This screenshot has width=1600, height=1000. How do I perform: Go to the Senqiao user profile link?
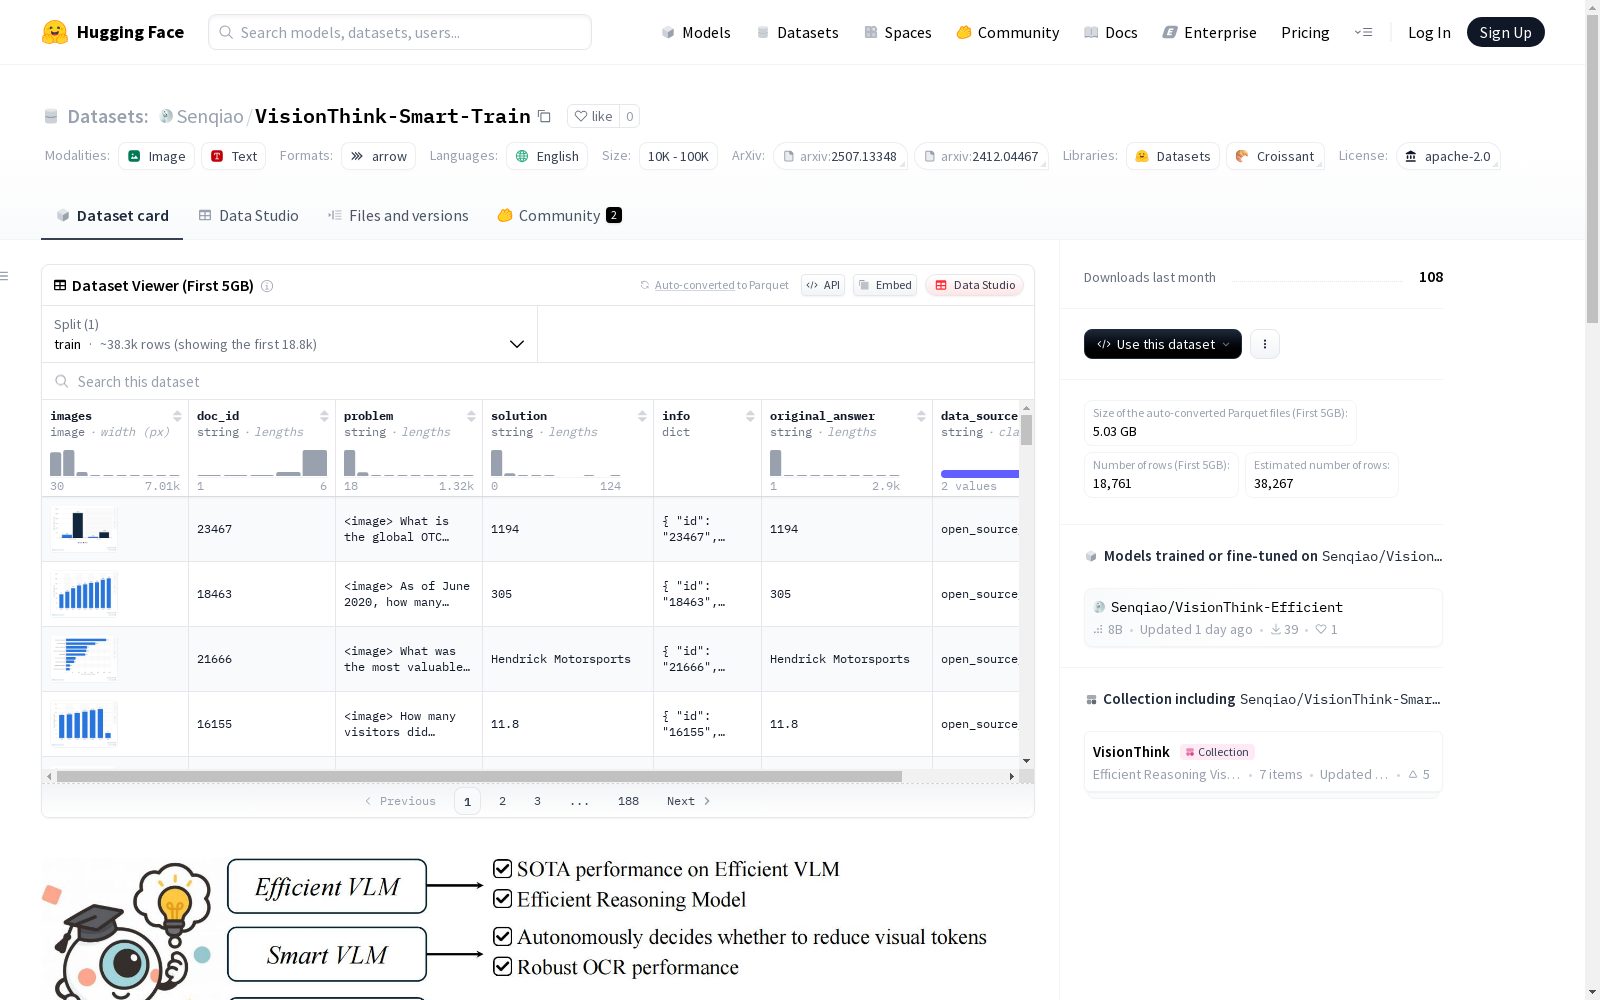point(210,116)
